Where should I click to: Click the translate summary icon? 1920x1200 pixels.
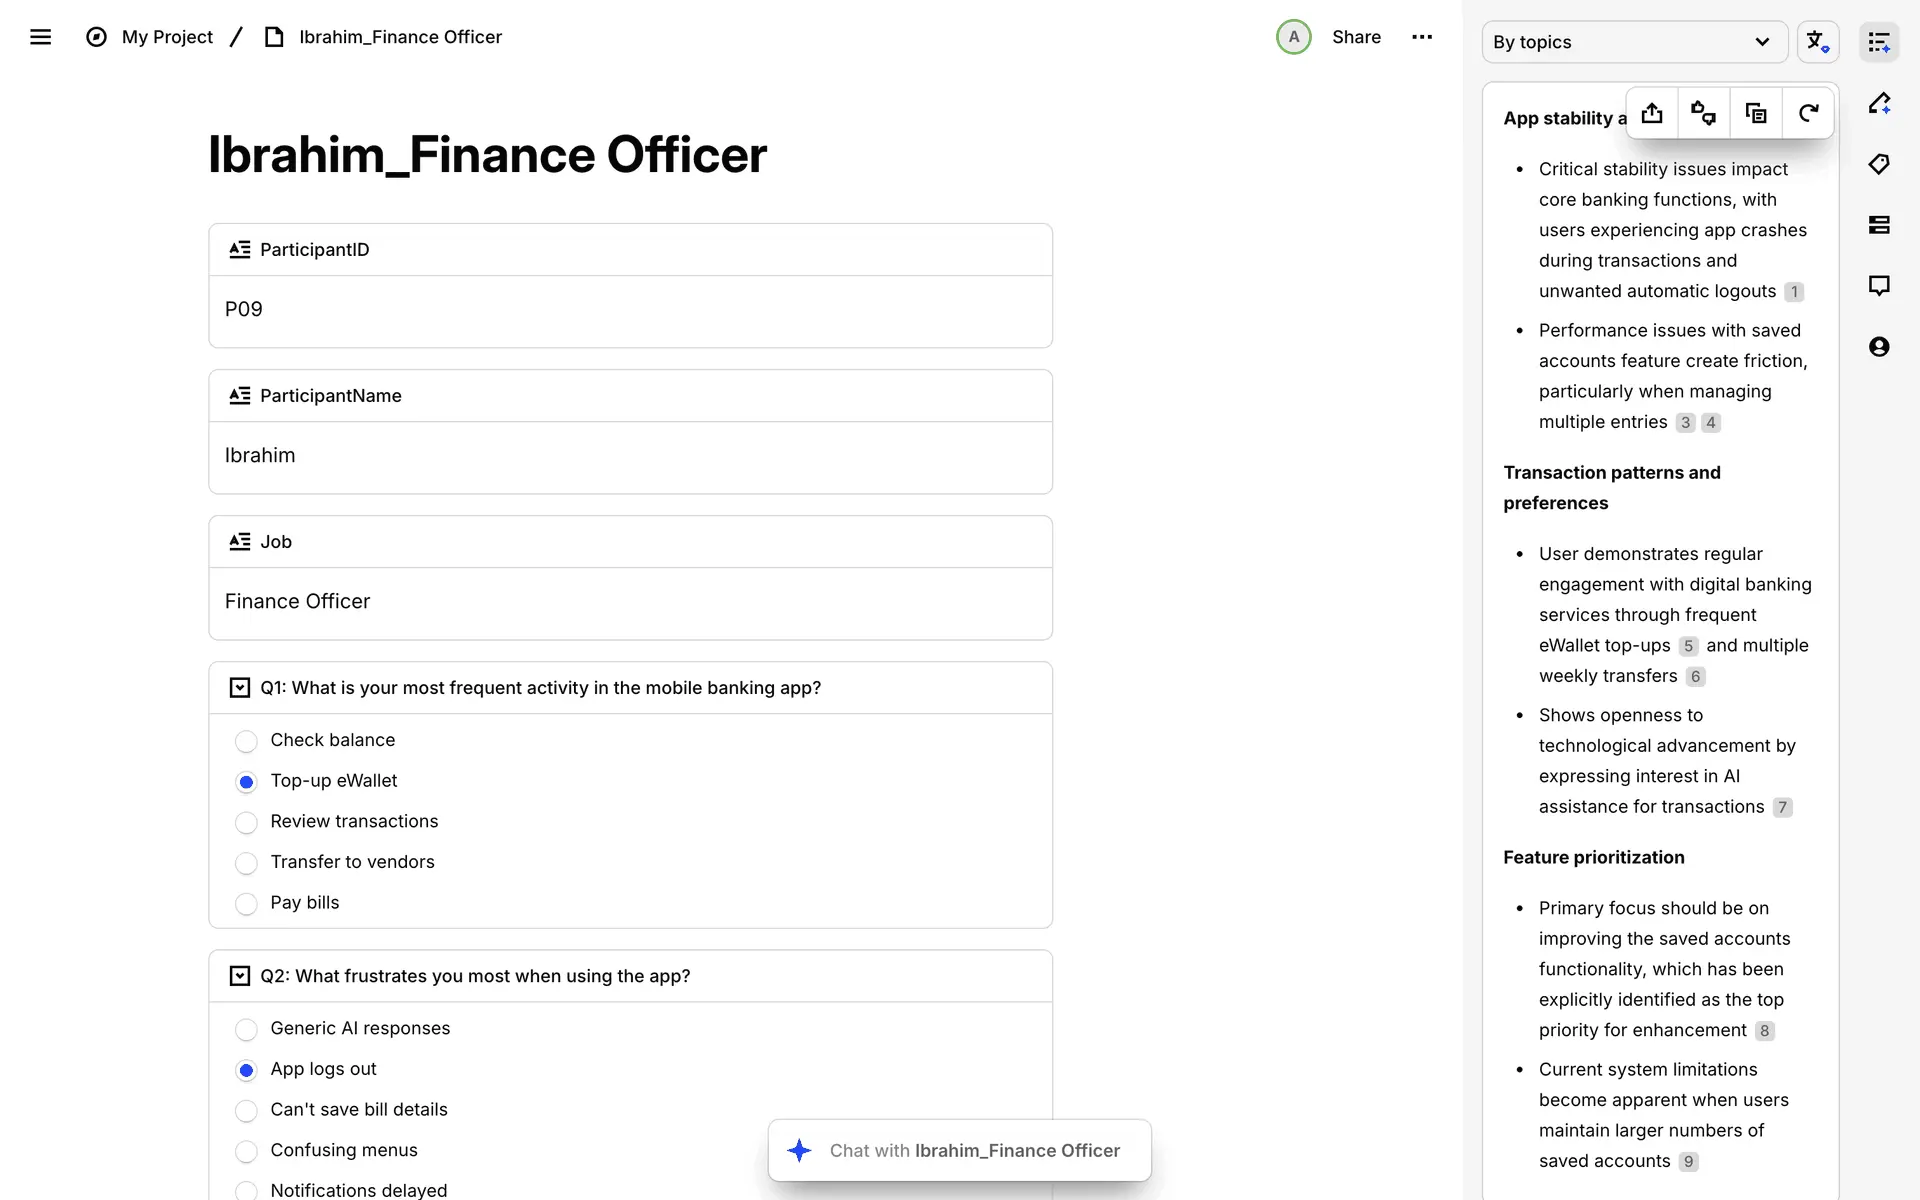pyautogui.click(x=1817, y=42)
